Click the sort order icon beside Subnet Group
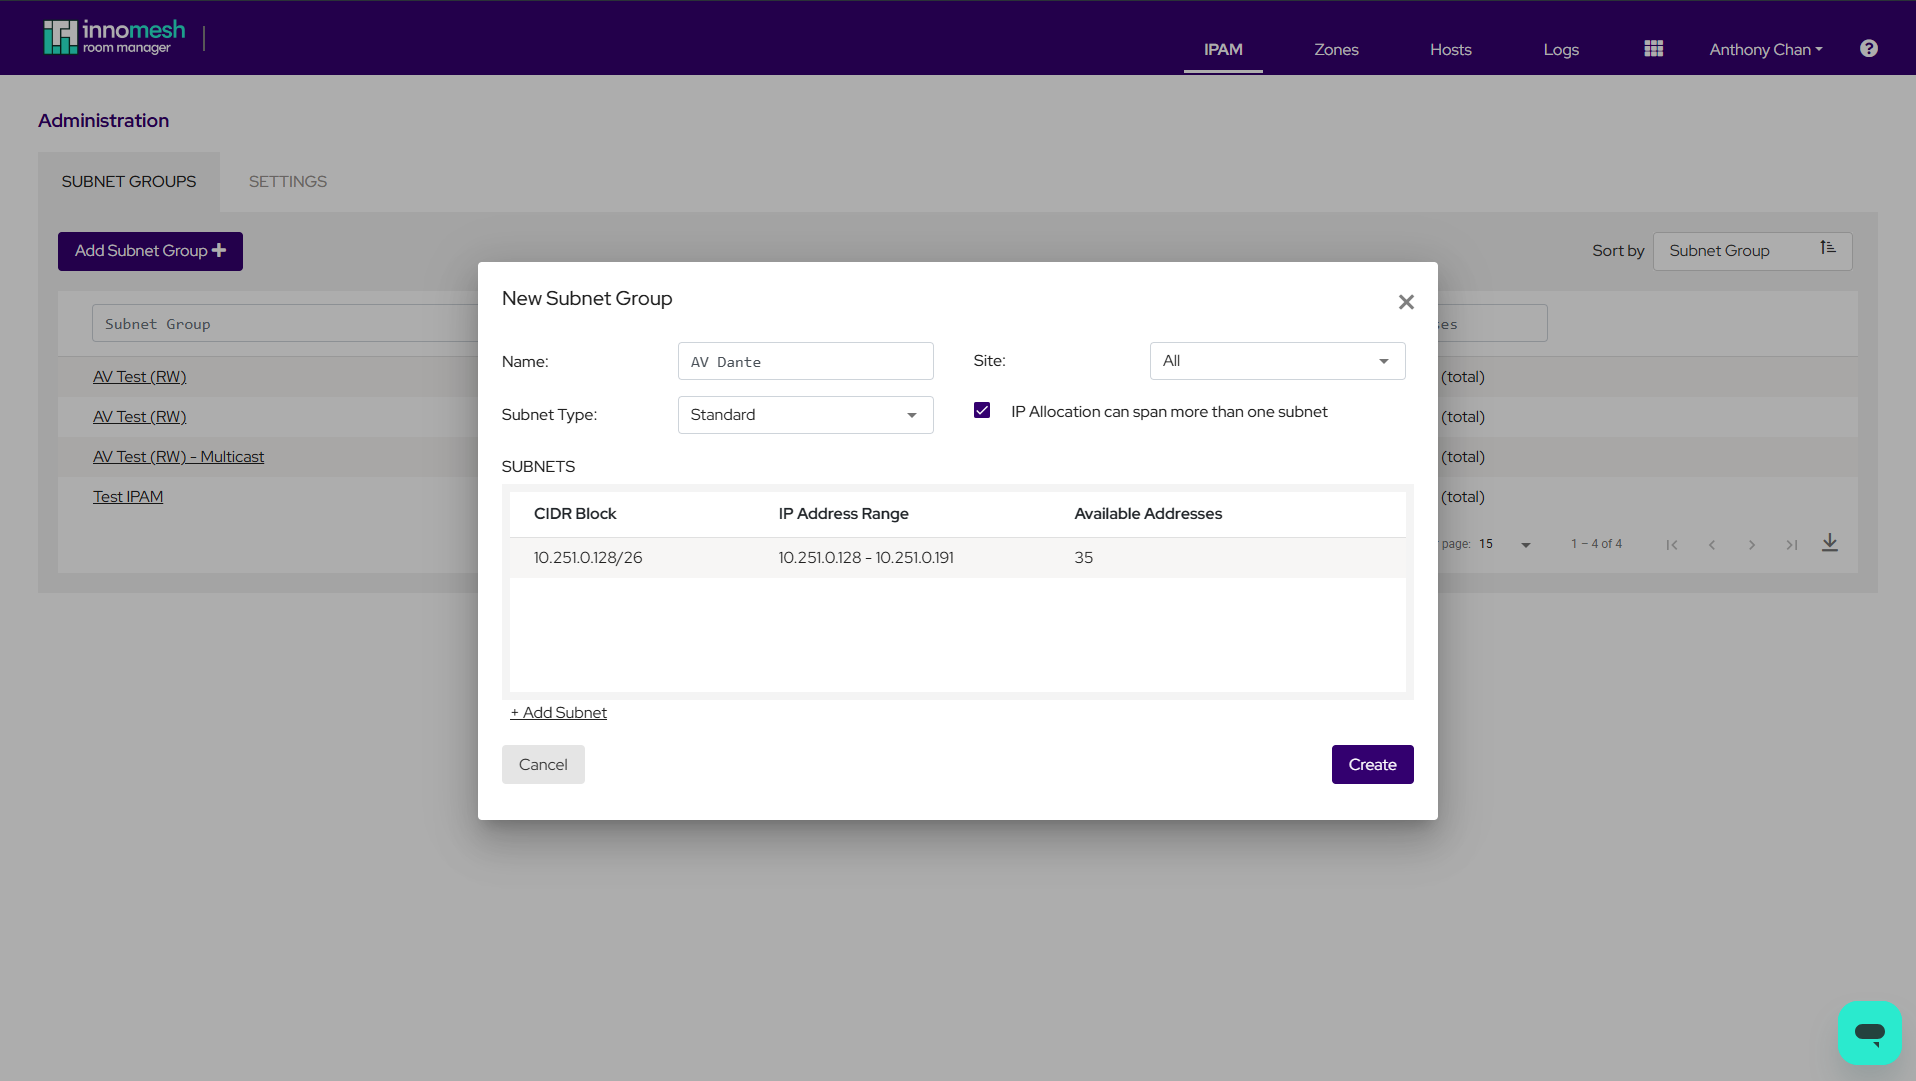The image size is (1916, 1081). click(1828, 247)
